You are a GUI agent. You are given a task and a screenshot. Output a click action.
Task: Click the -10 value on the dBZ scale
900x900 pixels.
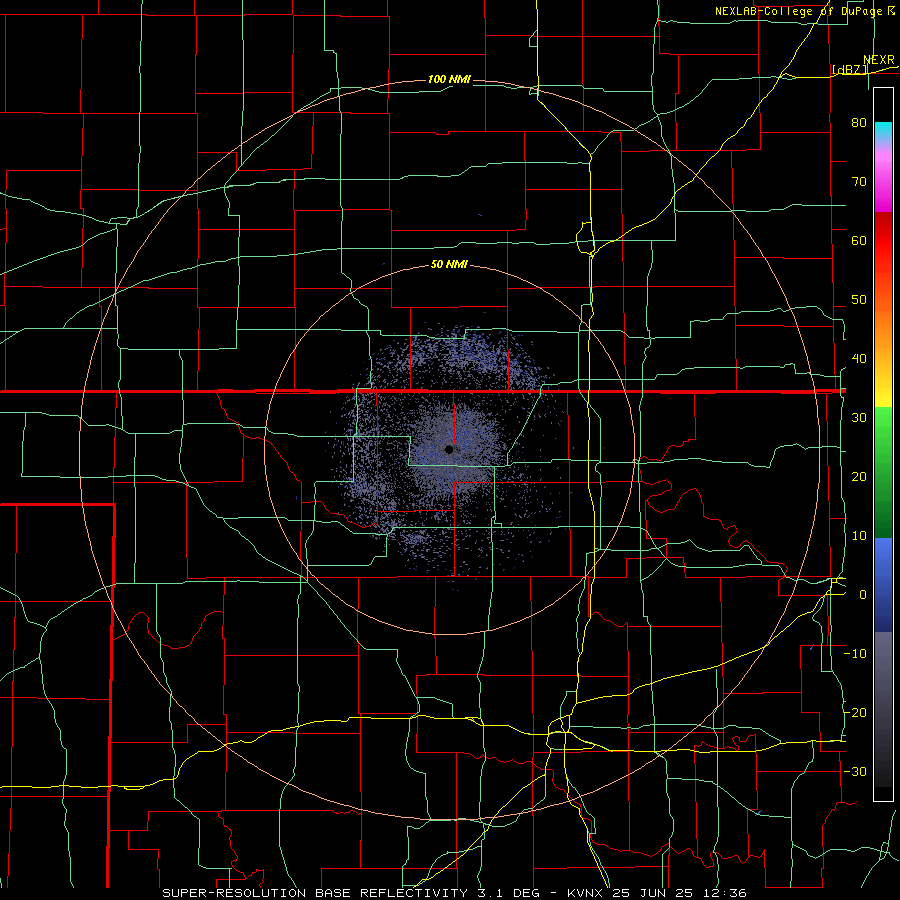855,654
